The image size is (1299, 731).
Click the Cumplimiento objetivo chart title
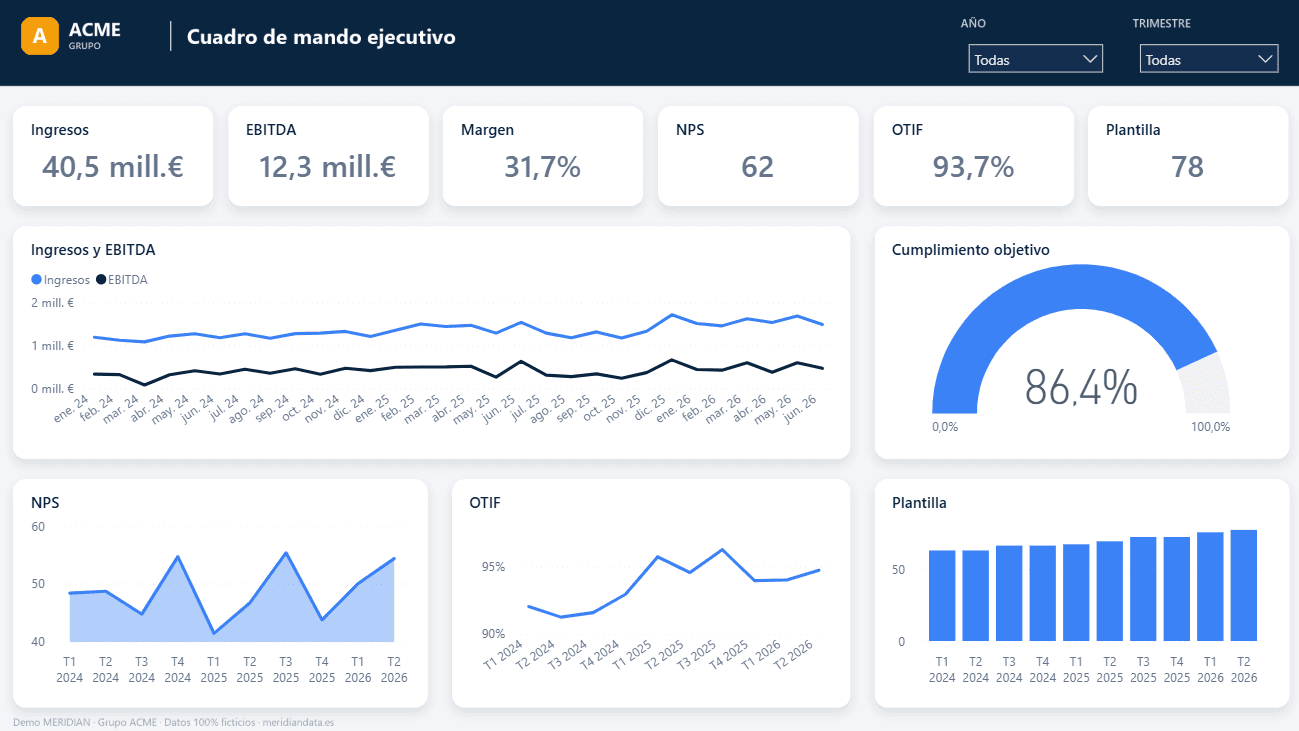point(970,250)
